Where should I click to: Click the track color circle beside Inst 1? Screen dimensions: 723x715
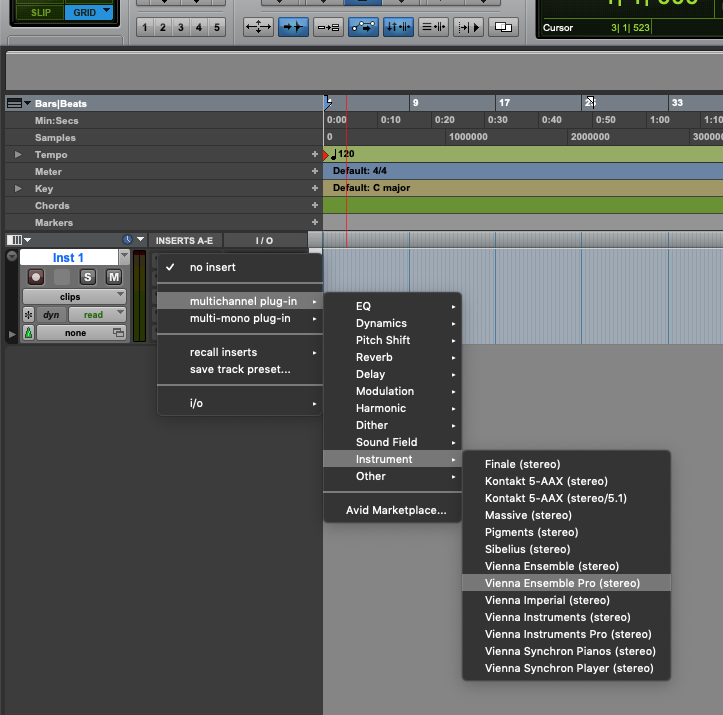click(12, 256)
